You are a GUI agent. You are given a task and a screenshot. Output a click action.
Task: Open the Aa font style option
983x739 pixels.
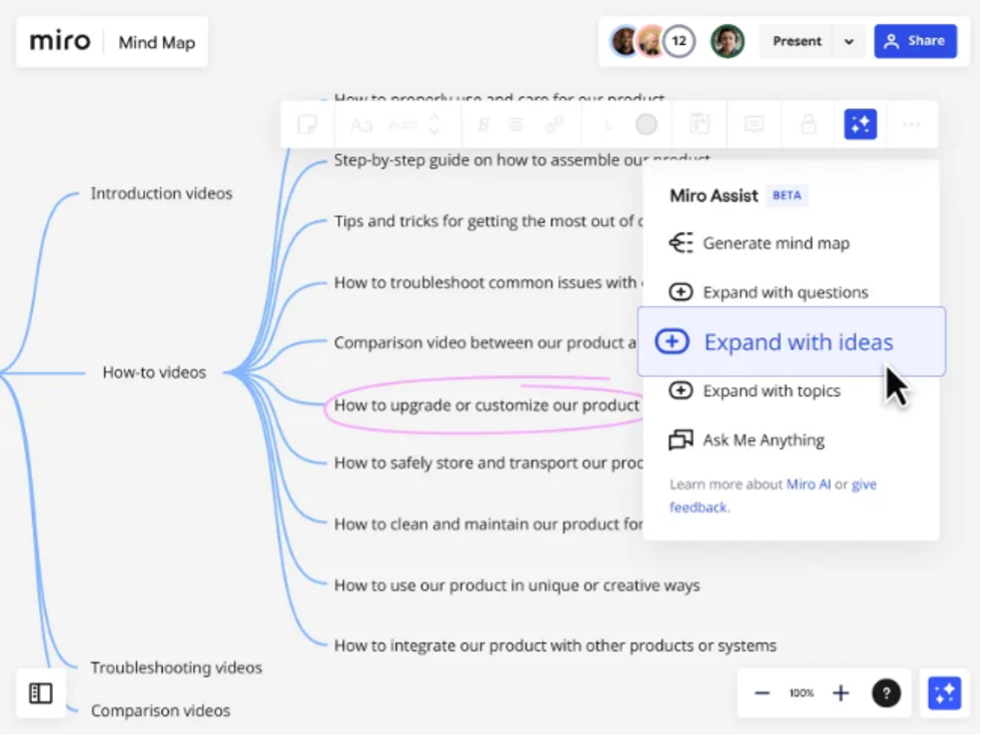pyautogui.click(x=360, y=125)
